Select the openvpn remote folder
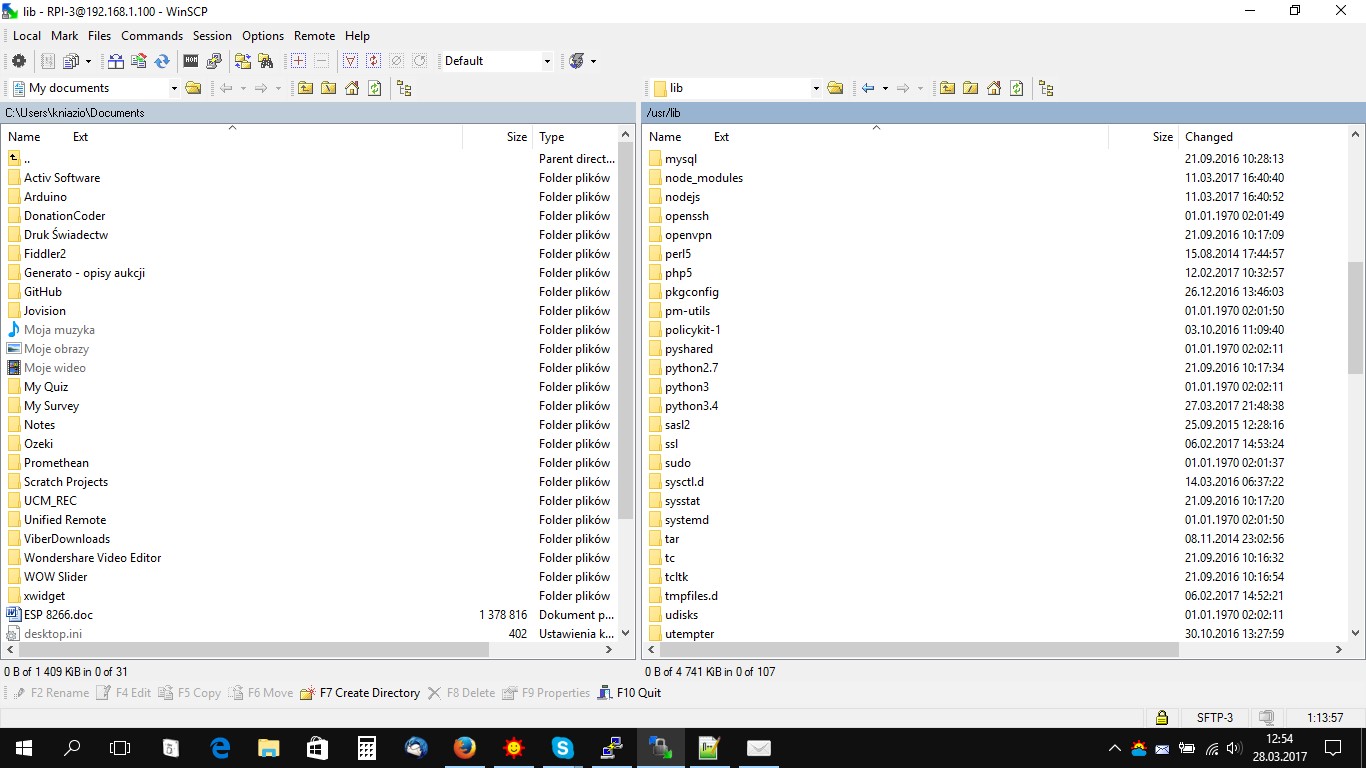Screen dimensions: 1366x768 (x=688, y=235)
